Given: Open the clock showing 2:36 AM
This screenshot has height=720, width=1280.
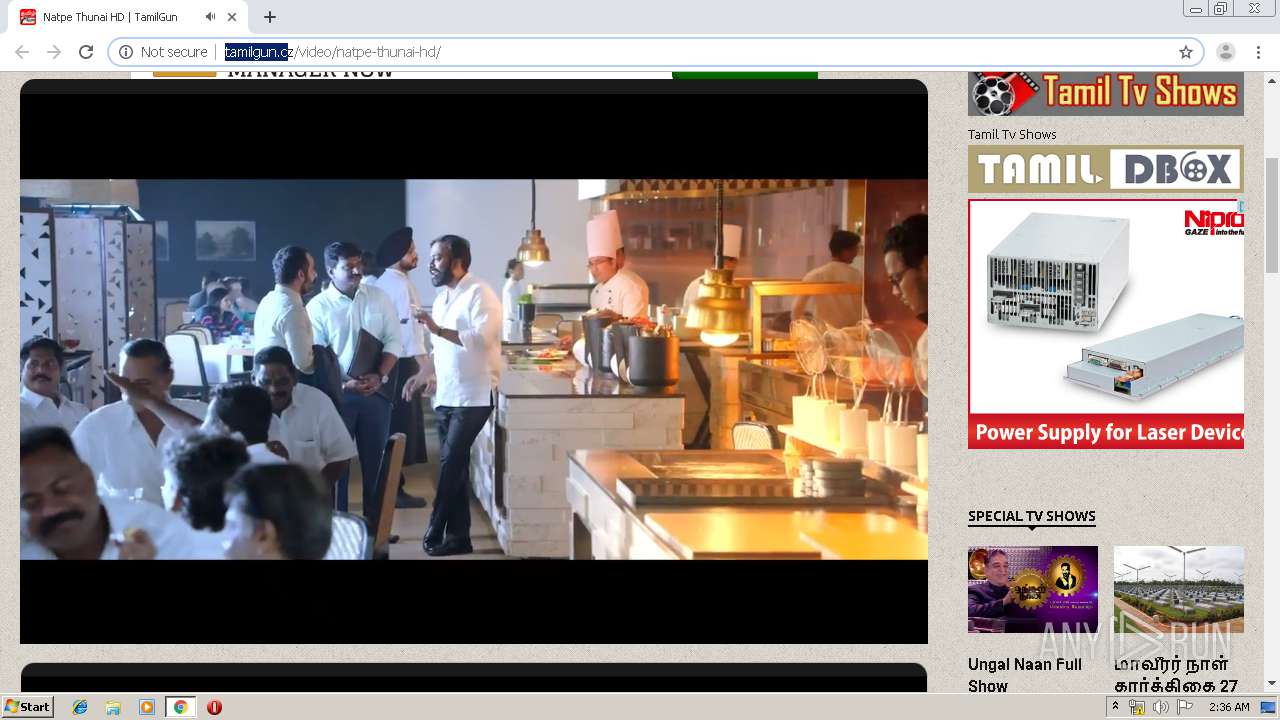Looking at the screenshot, I should tap(1229, 707).
